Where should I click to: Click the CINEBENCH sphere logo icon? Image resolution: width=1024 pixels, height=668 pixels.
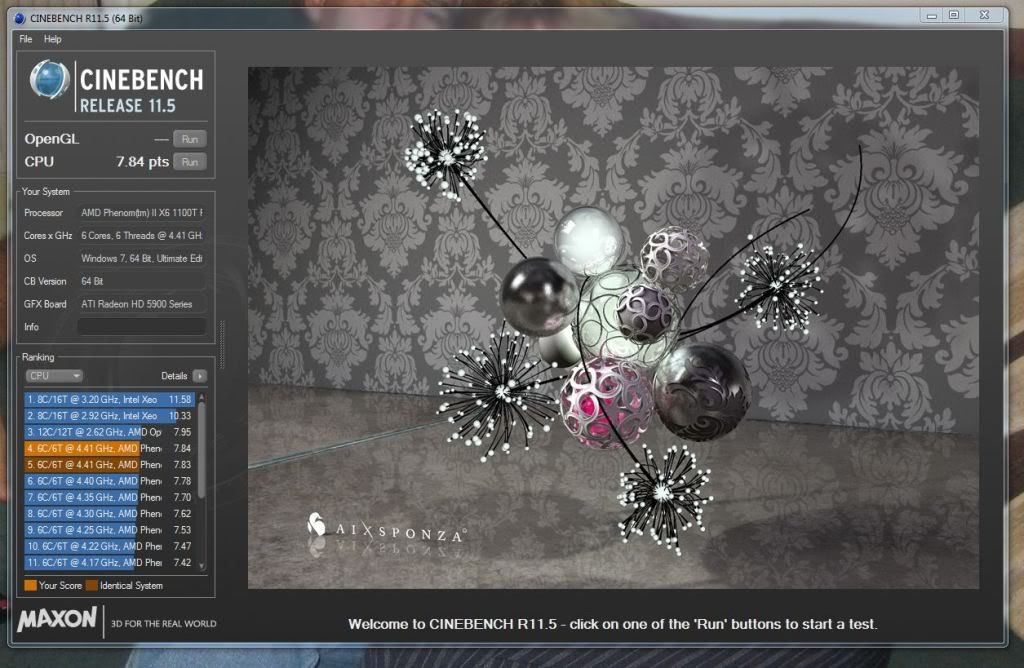coord(50,80)
